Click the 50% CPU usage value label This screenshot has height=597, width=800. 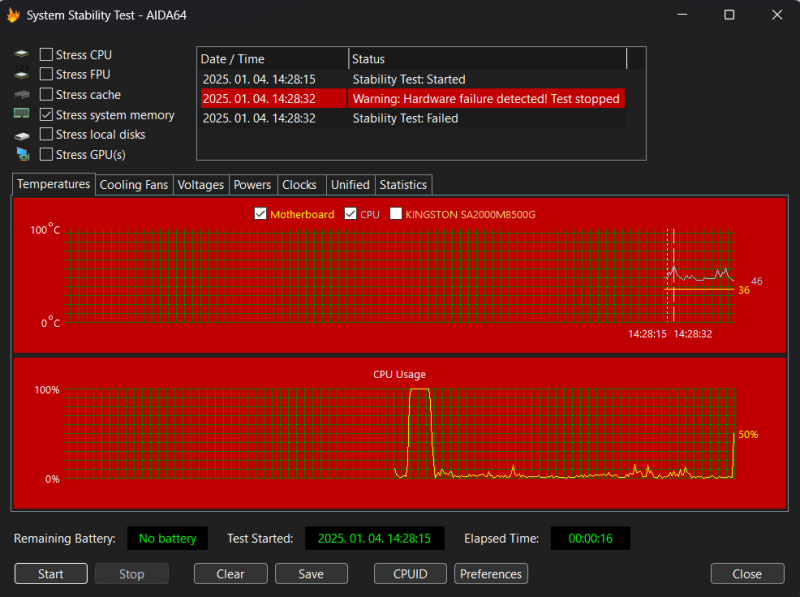pyautogui.click(x=748, y=435)
